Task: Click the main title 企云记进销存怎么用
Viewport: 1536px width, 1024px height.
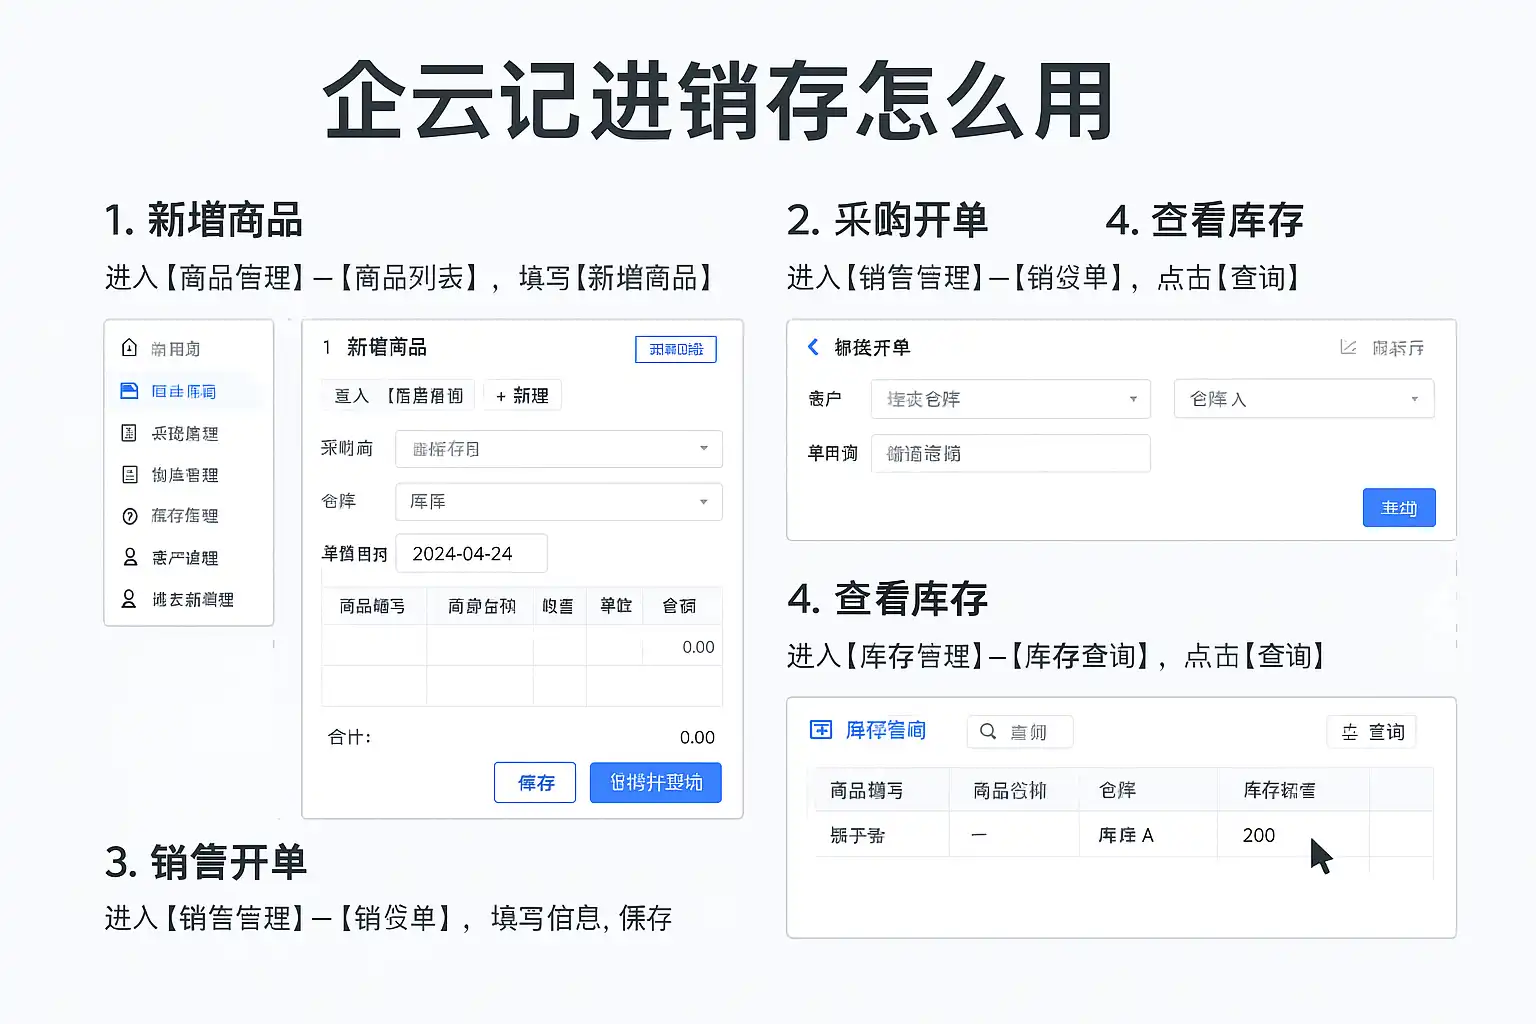Action: coord(718,101)
